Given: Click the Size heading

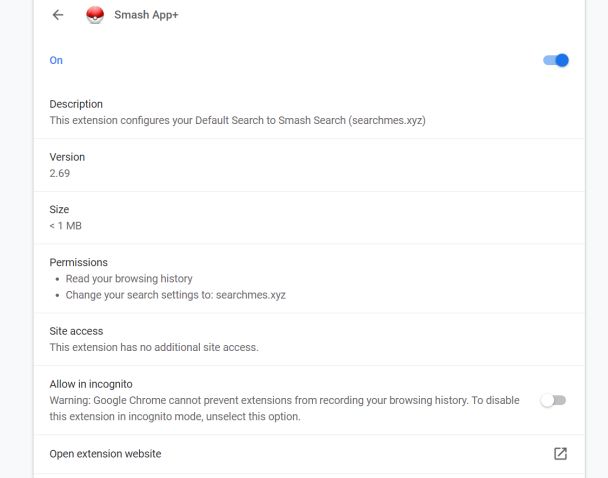Looking at the screenshot, I should pyautogui.click(x=59, y=210).
